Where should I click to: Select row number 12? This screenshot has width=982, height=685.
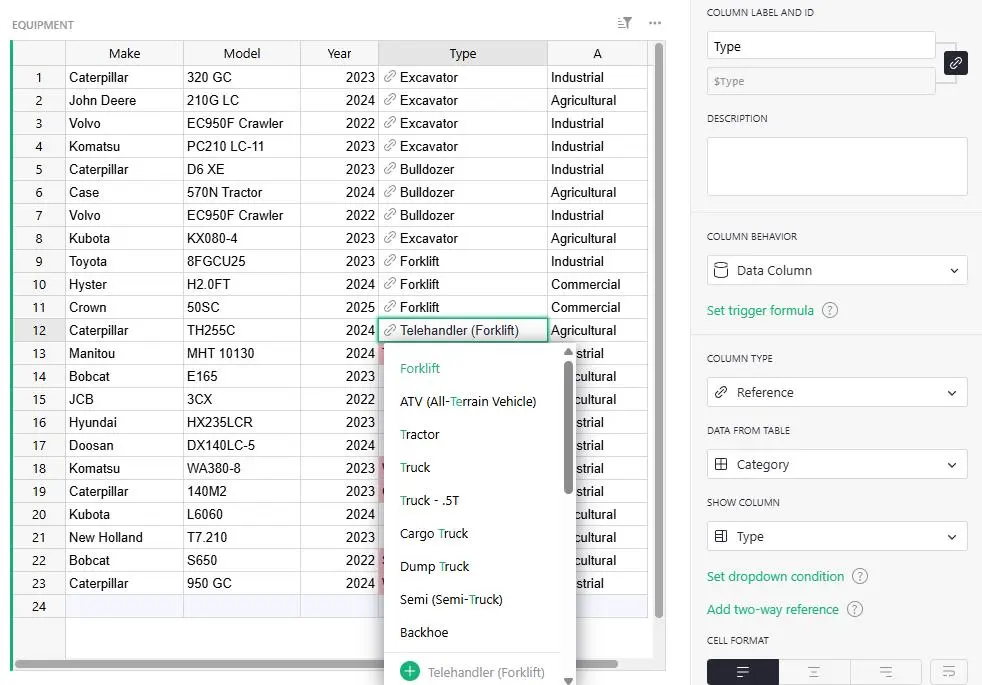39,330
